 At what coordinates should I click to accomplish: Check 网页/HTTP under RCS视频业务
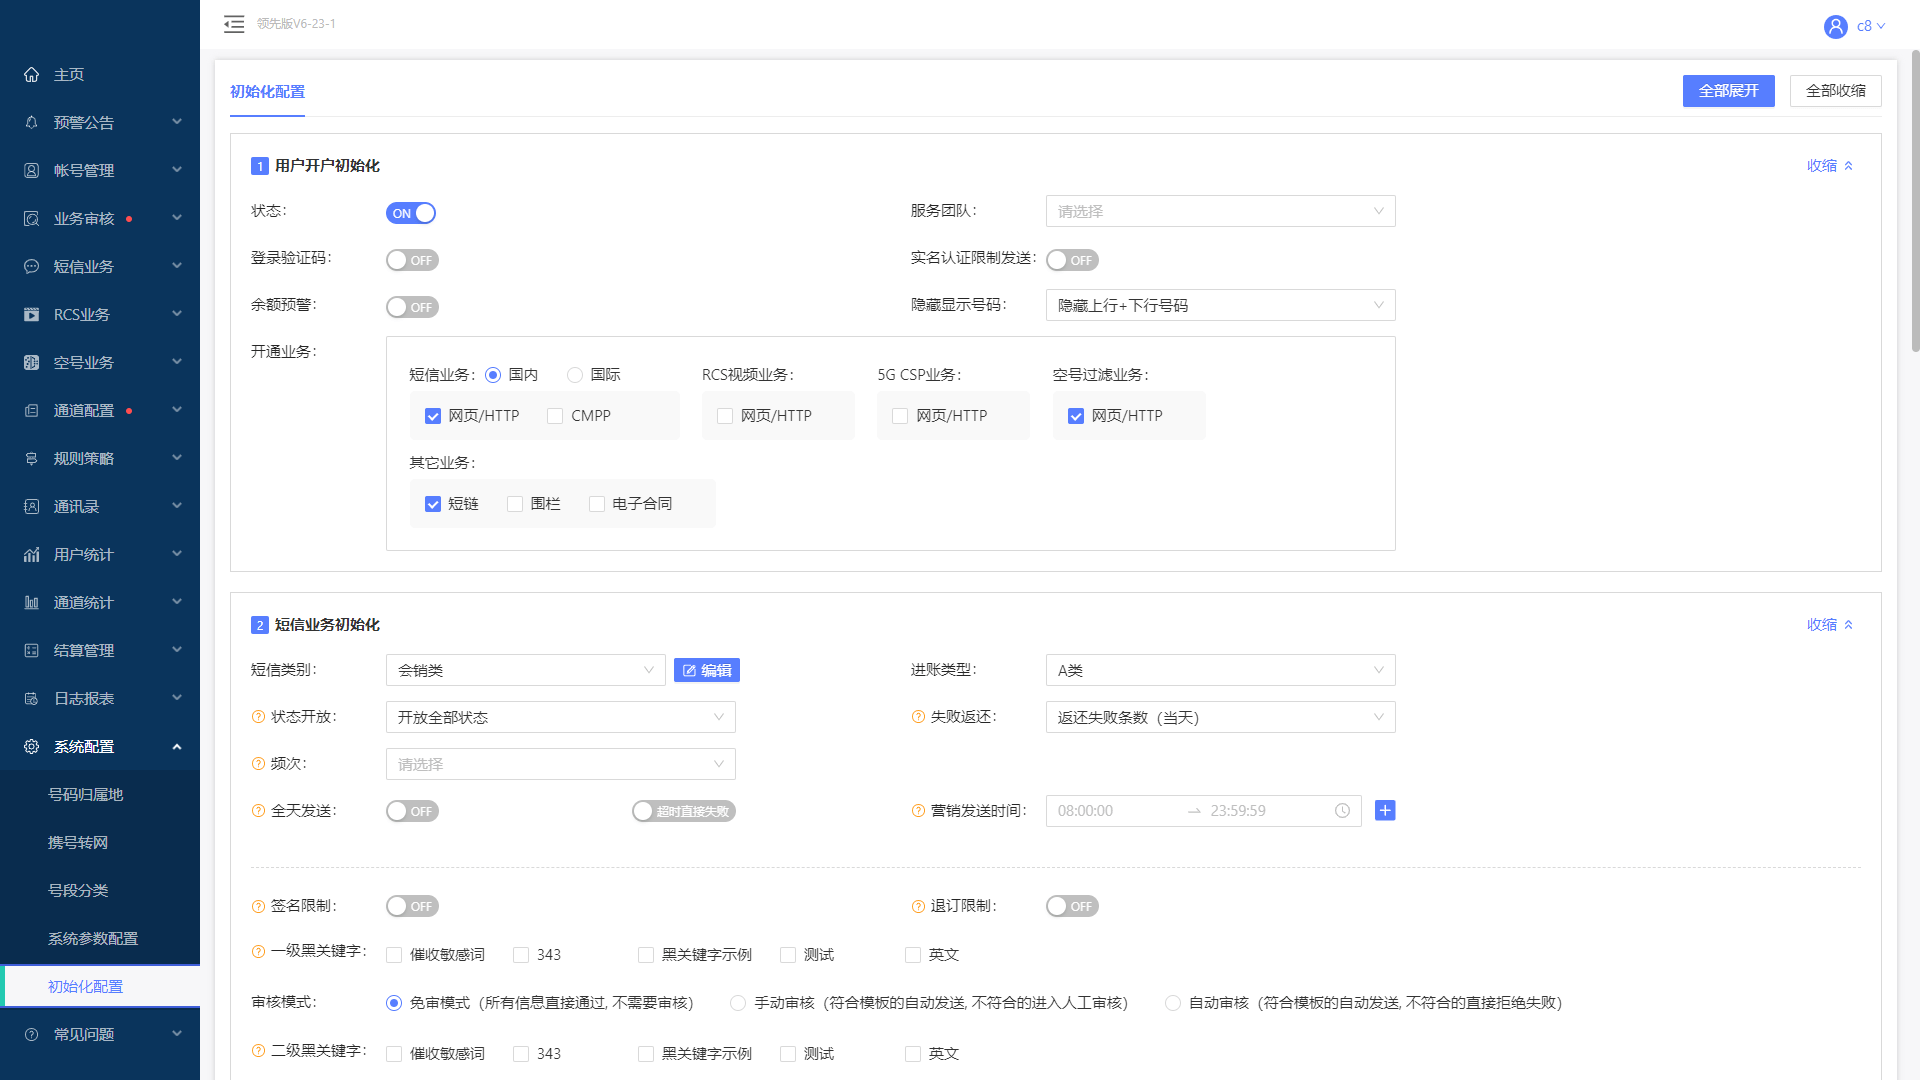725,416
